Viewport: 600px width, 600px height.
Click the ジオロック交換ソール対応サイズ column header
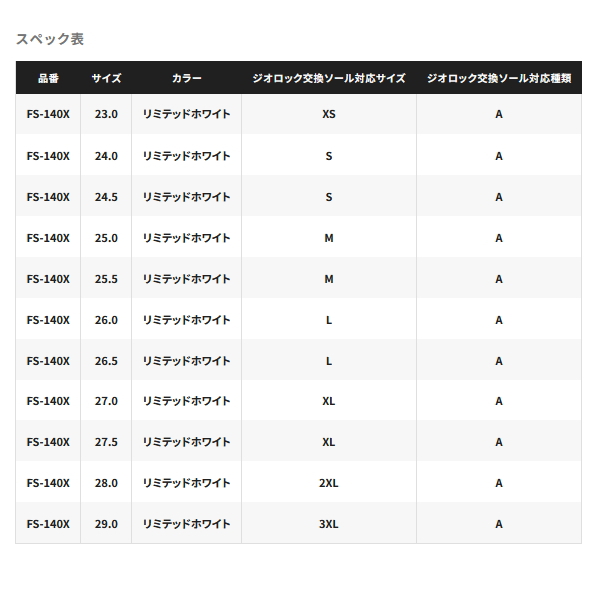tap(329, 78)
